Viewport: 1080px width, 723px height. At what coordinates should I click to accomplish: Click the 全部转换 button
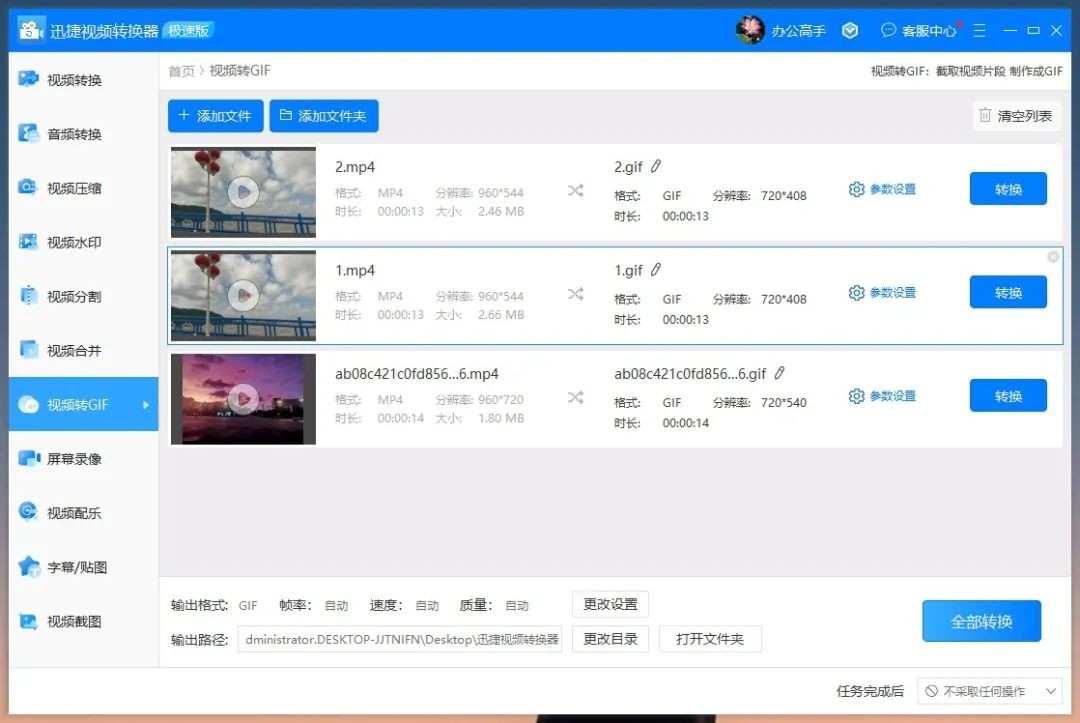(982, 621)
